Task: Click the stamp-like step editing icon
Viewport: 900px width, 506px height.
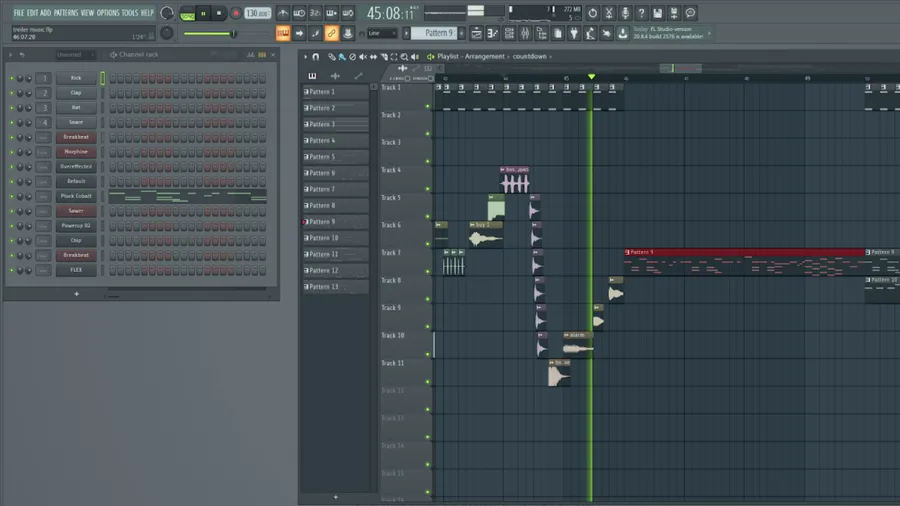Action: coord(348,33)
